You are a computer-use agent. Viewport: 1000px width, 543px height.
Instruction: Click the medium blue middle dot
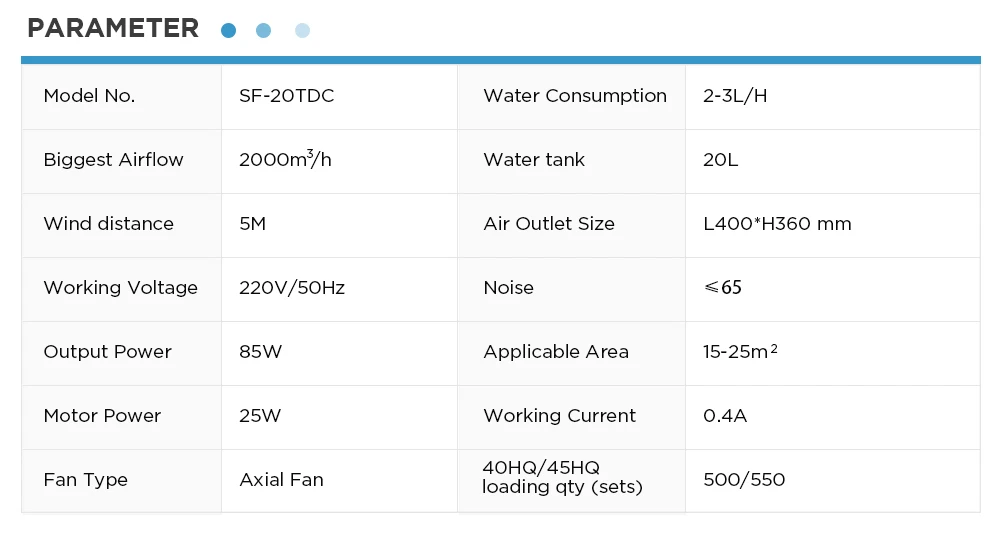coord(263,30)
